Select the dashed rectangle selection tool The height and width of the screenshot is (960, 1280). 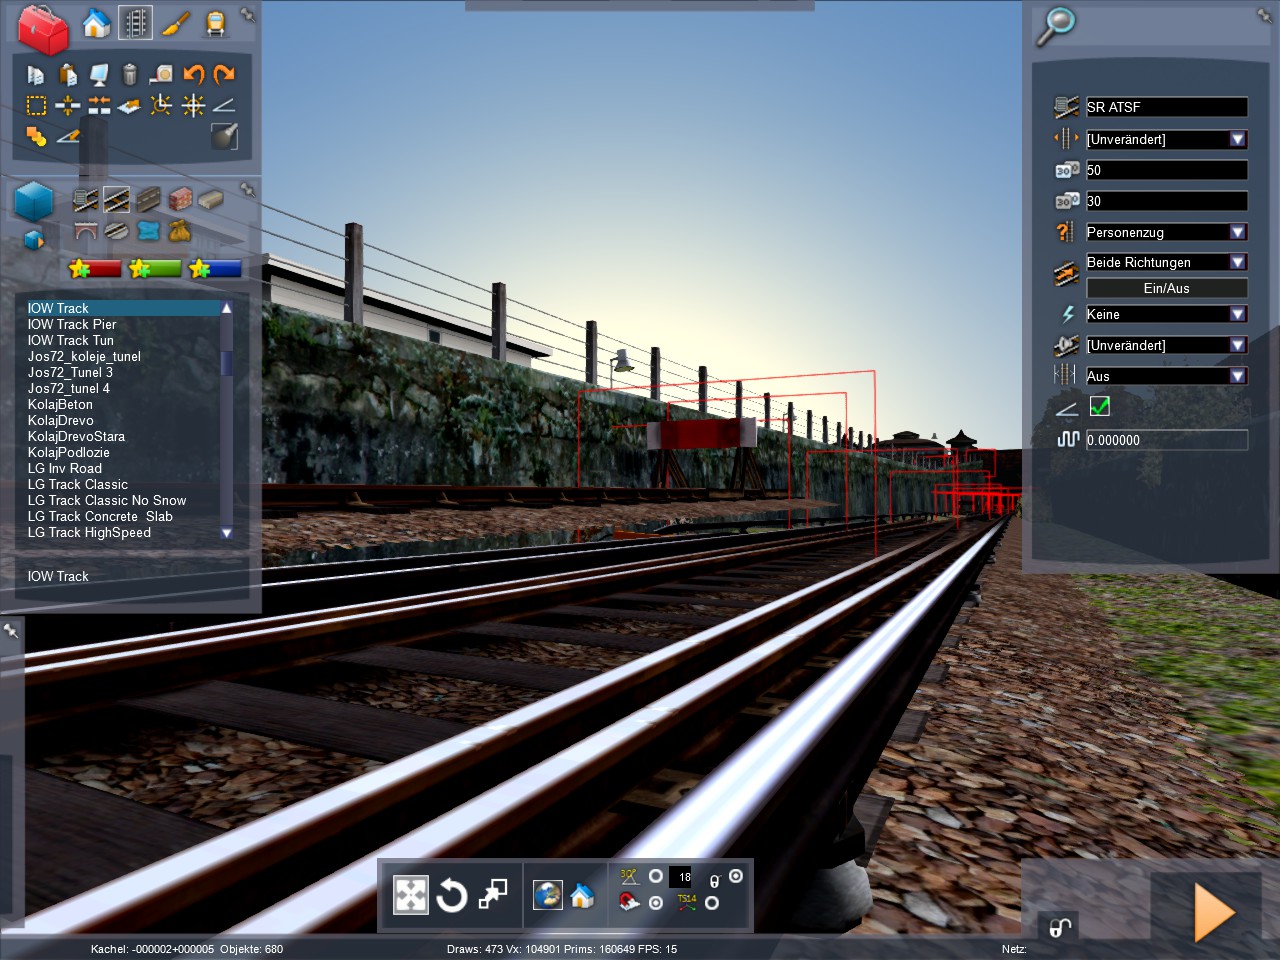pyautogui.click(x=36, y=105)
